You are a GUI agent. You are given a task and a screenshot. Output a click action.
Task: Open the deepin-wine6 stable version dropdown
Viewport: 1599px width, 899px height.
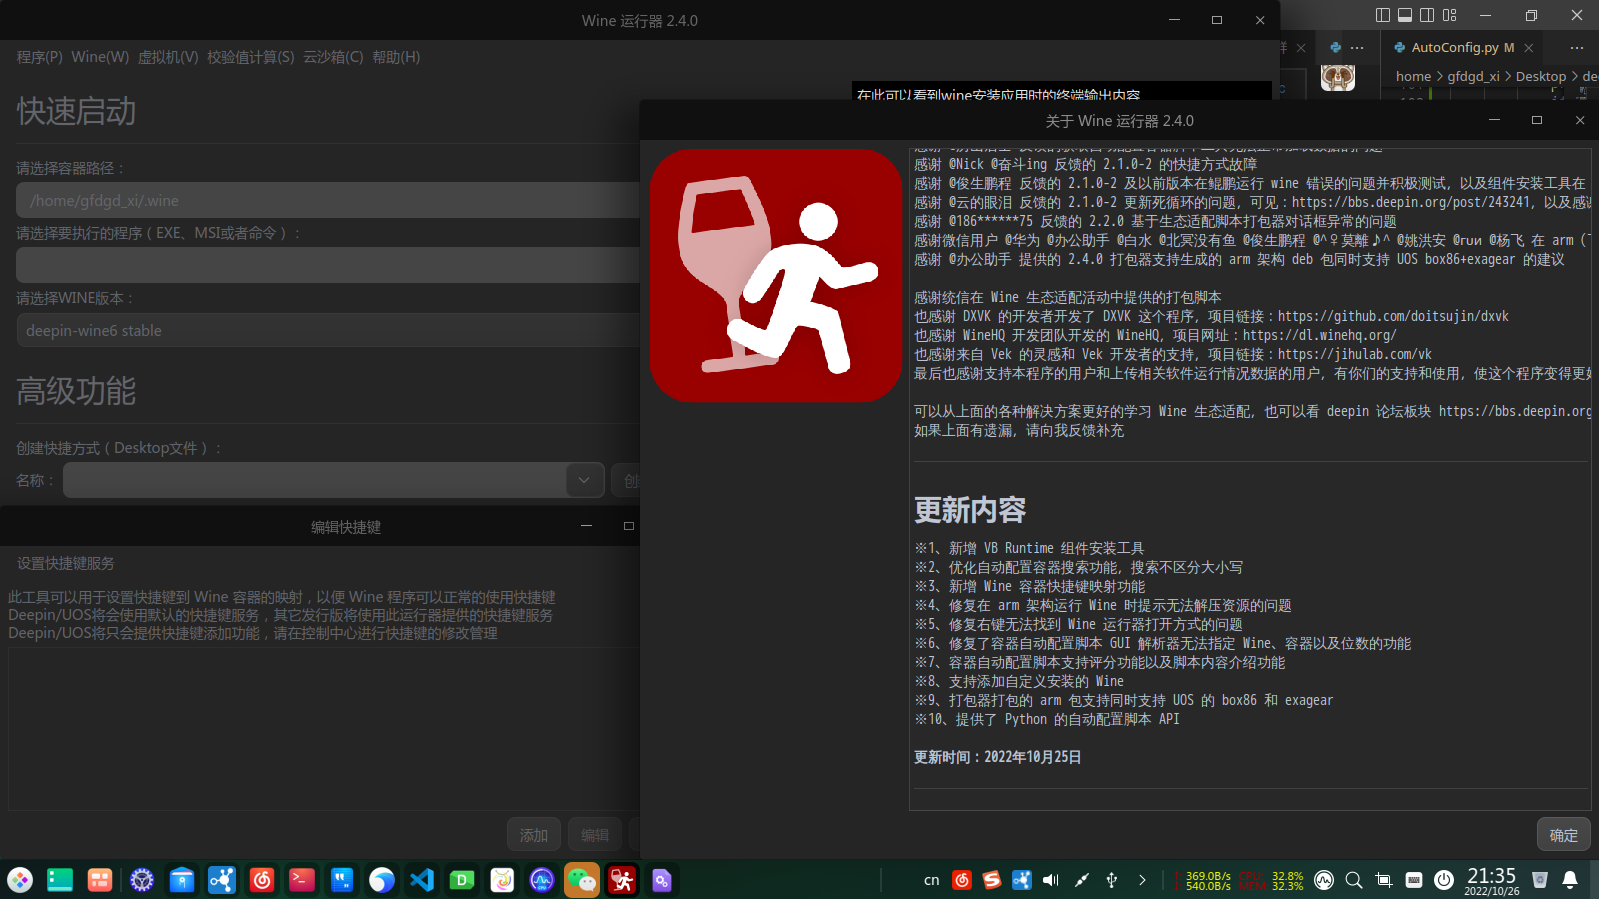(x=328, y=330)
